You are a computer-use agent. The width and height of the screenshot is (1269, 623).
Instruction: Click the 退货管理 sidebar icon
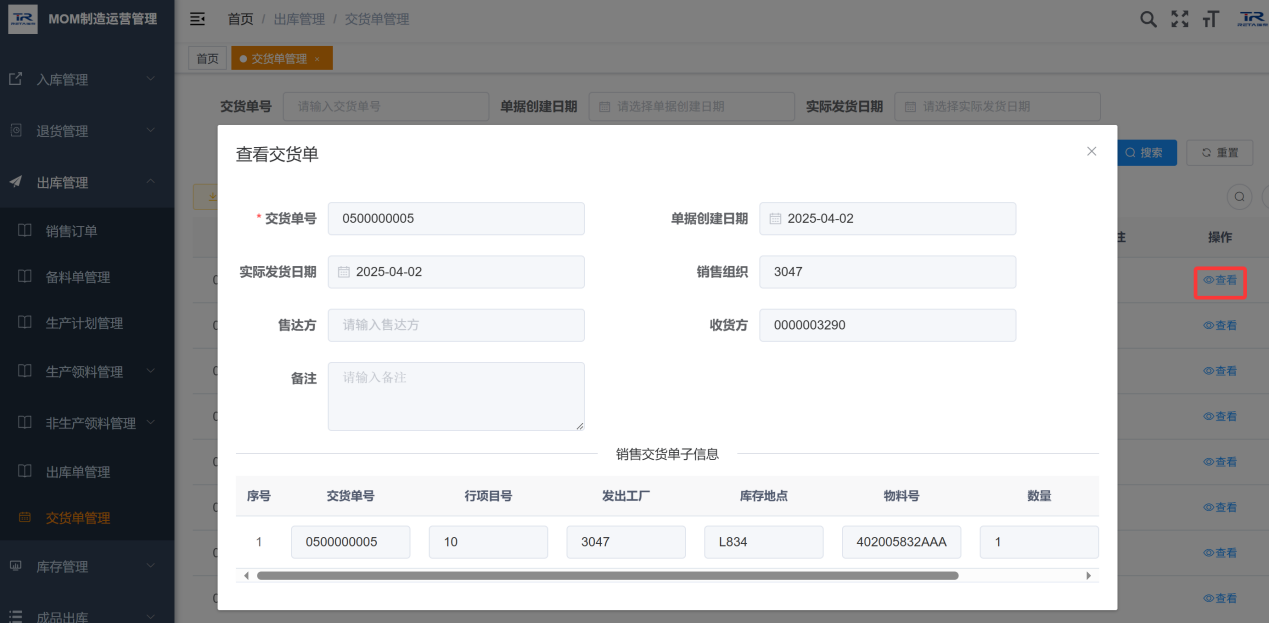[16, 130]
